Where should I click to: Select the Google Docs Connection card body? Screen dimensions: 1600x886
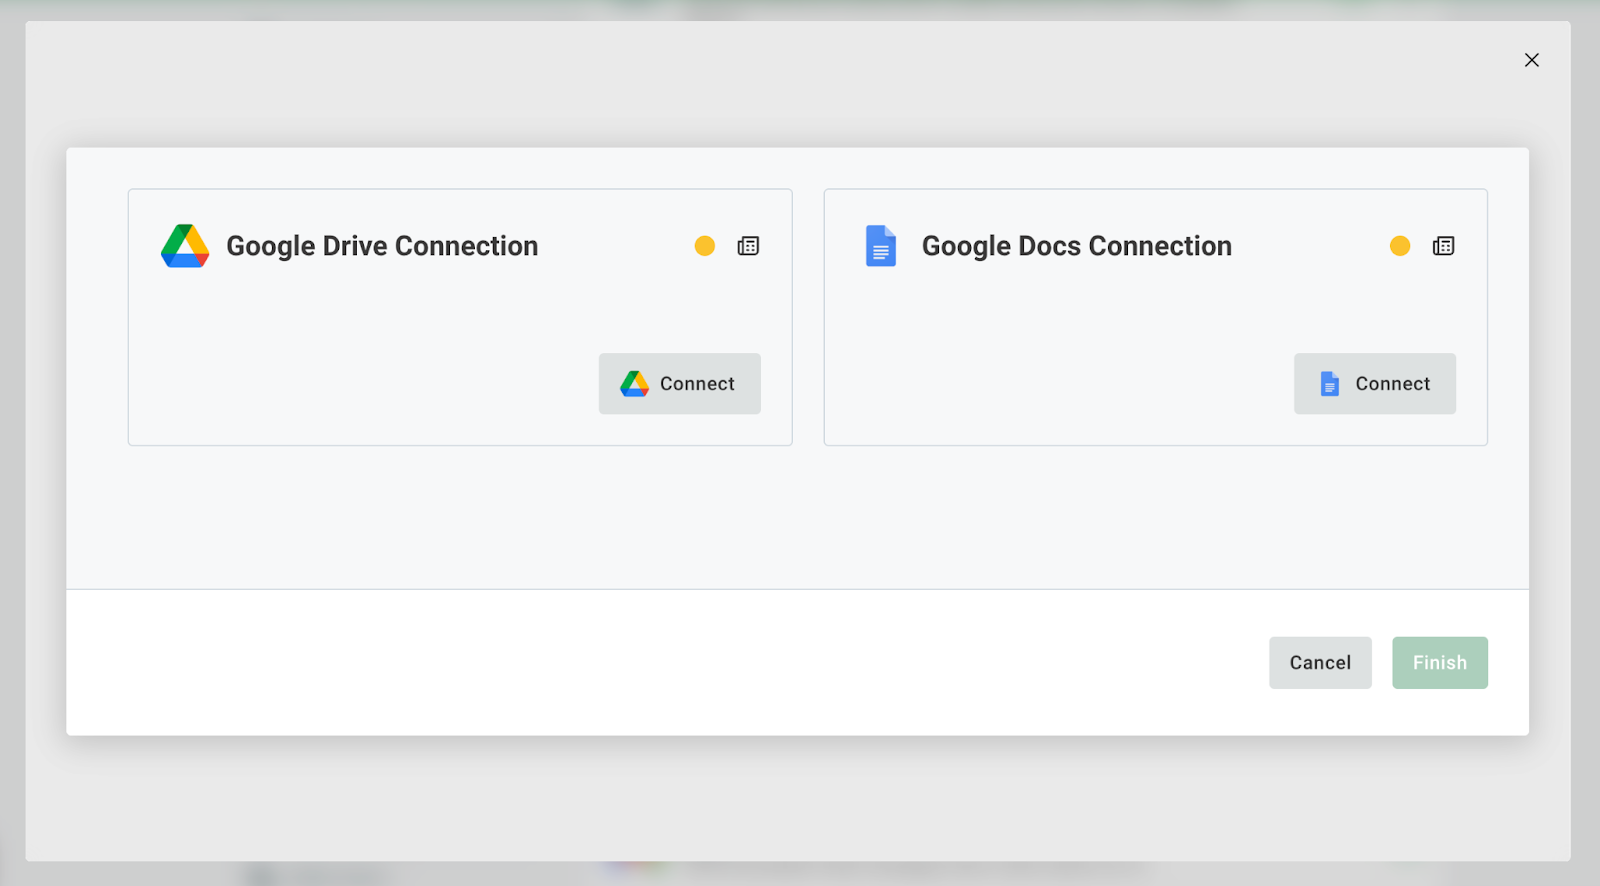pos(1050,360)
